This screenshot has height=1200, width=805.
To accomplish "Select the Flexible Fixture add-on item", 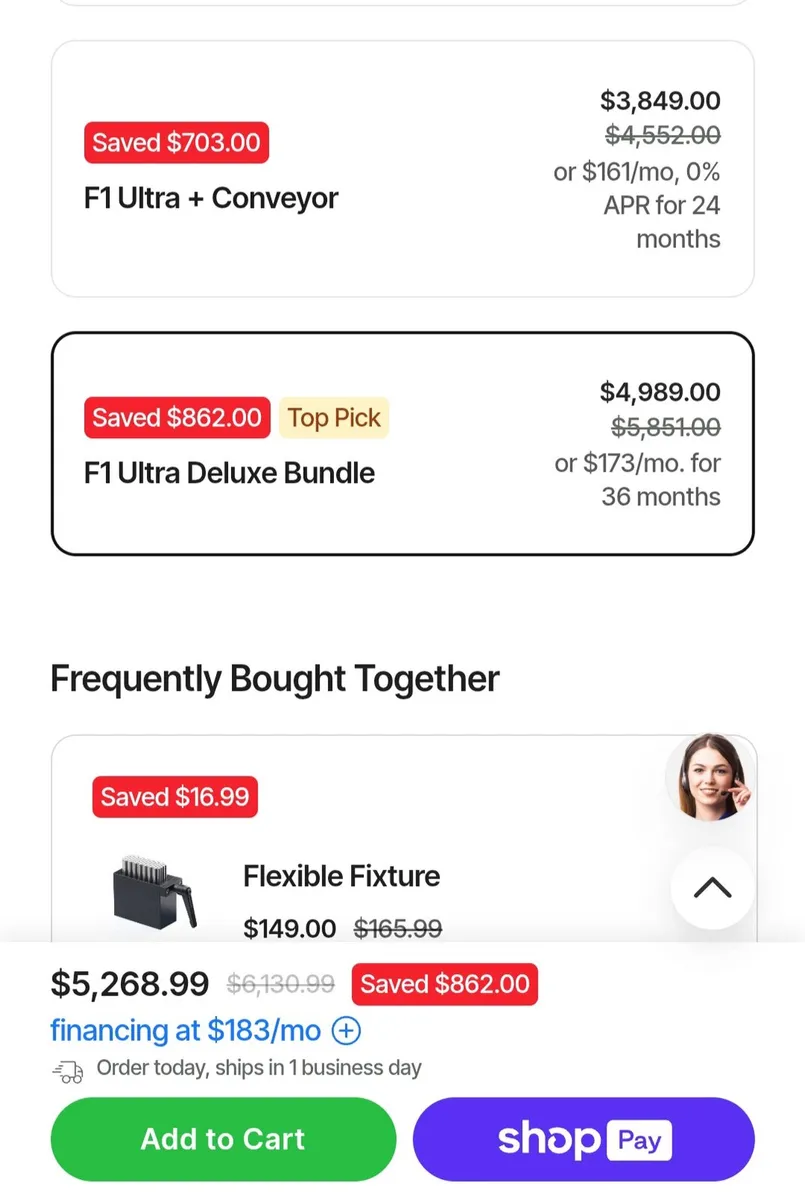I will click(x=402, y=875).
